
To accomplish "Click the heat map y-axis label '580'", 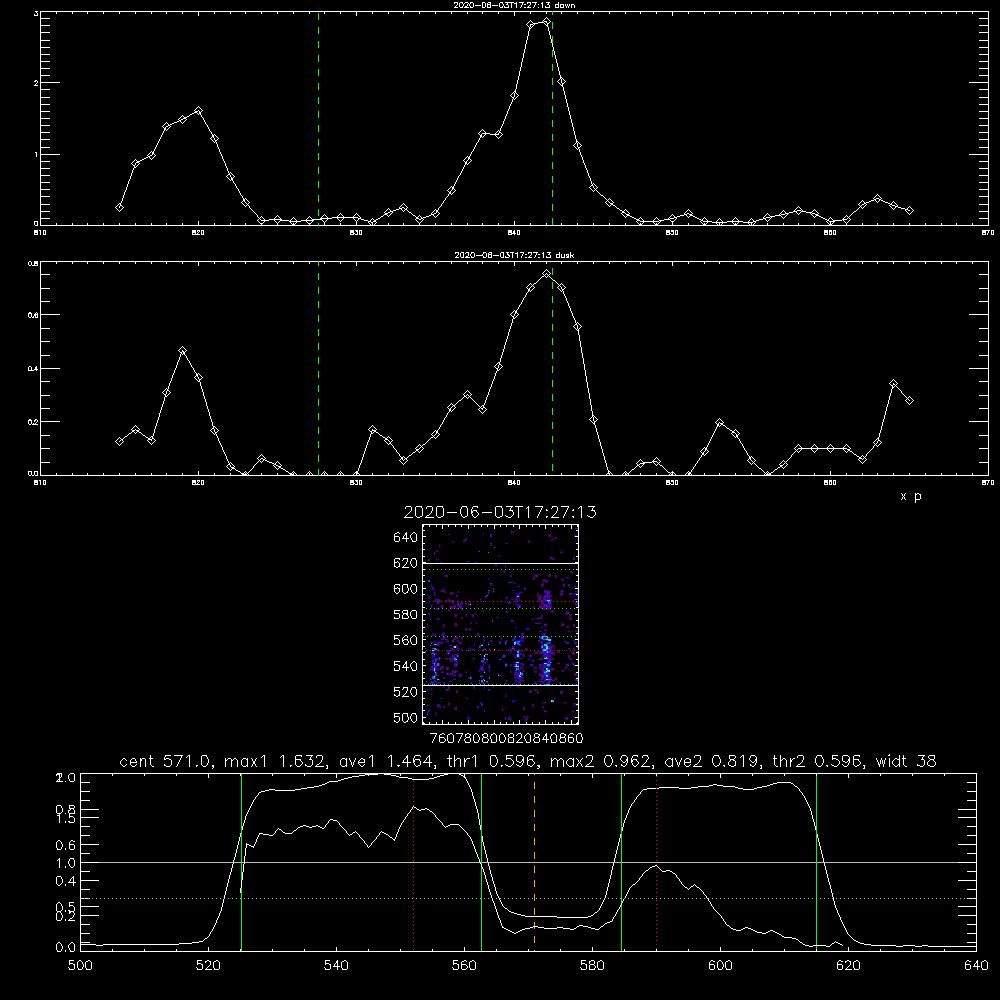I will click(x=406, y=615).
